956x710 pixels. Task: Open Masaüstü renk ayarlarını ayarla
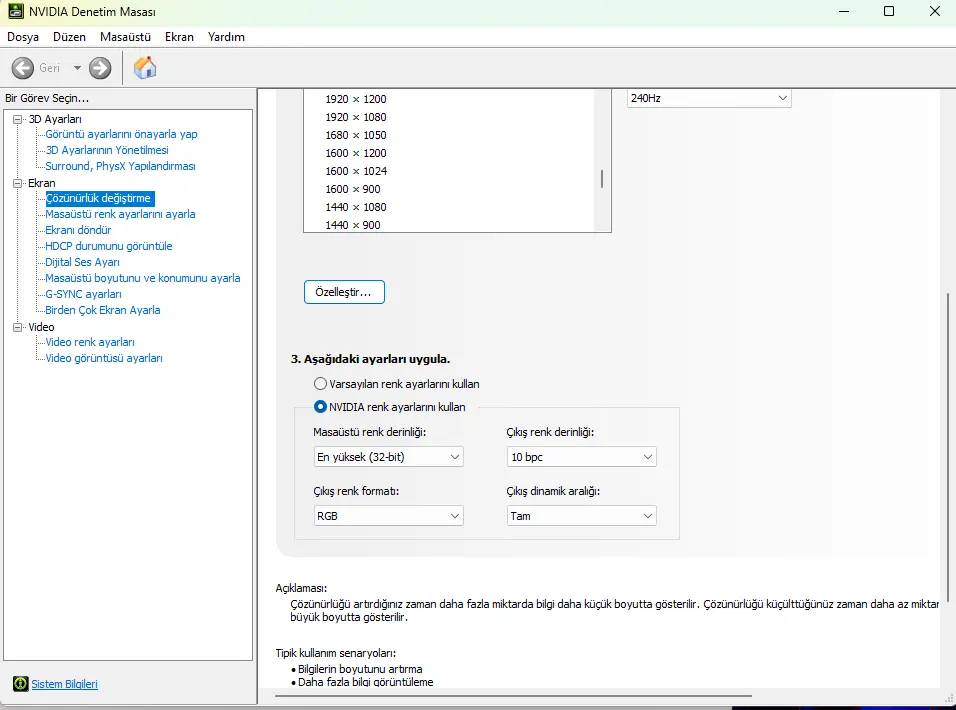[120, 214]
